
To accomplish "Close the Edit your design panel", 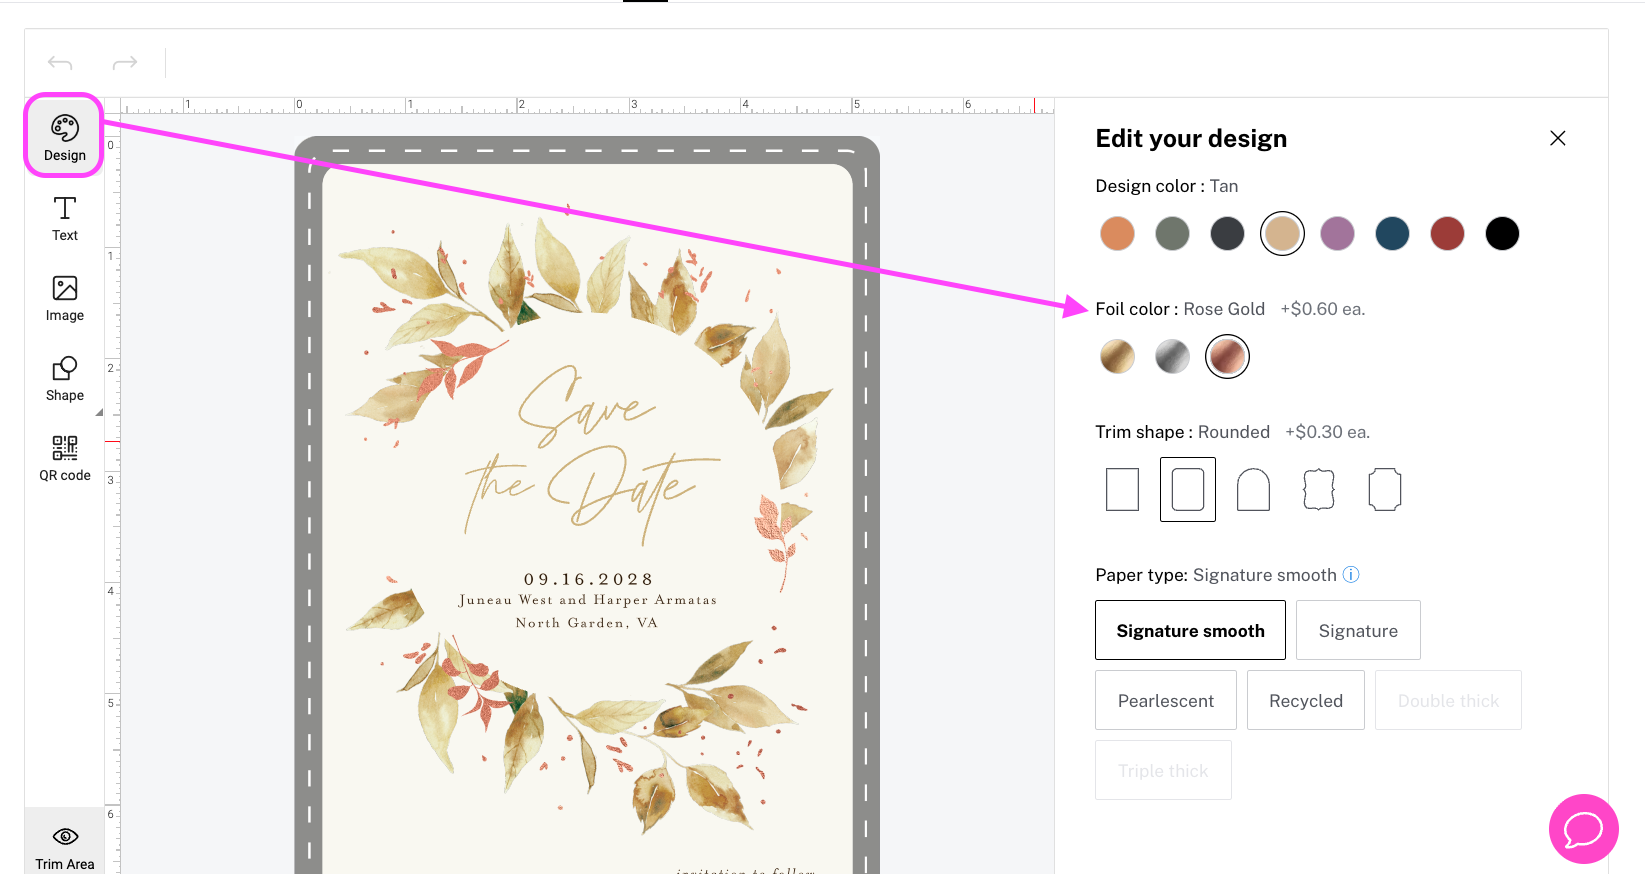I will 1557,138.
